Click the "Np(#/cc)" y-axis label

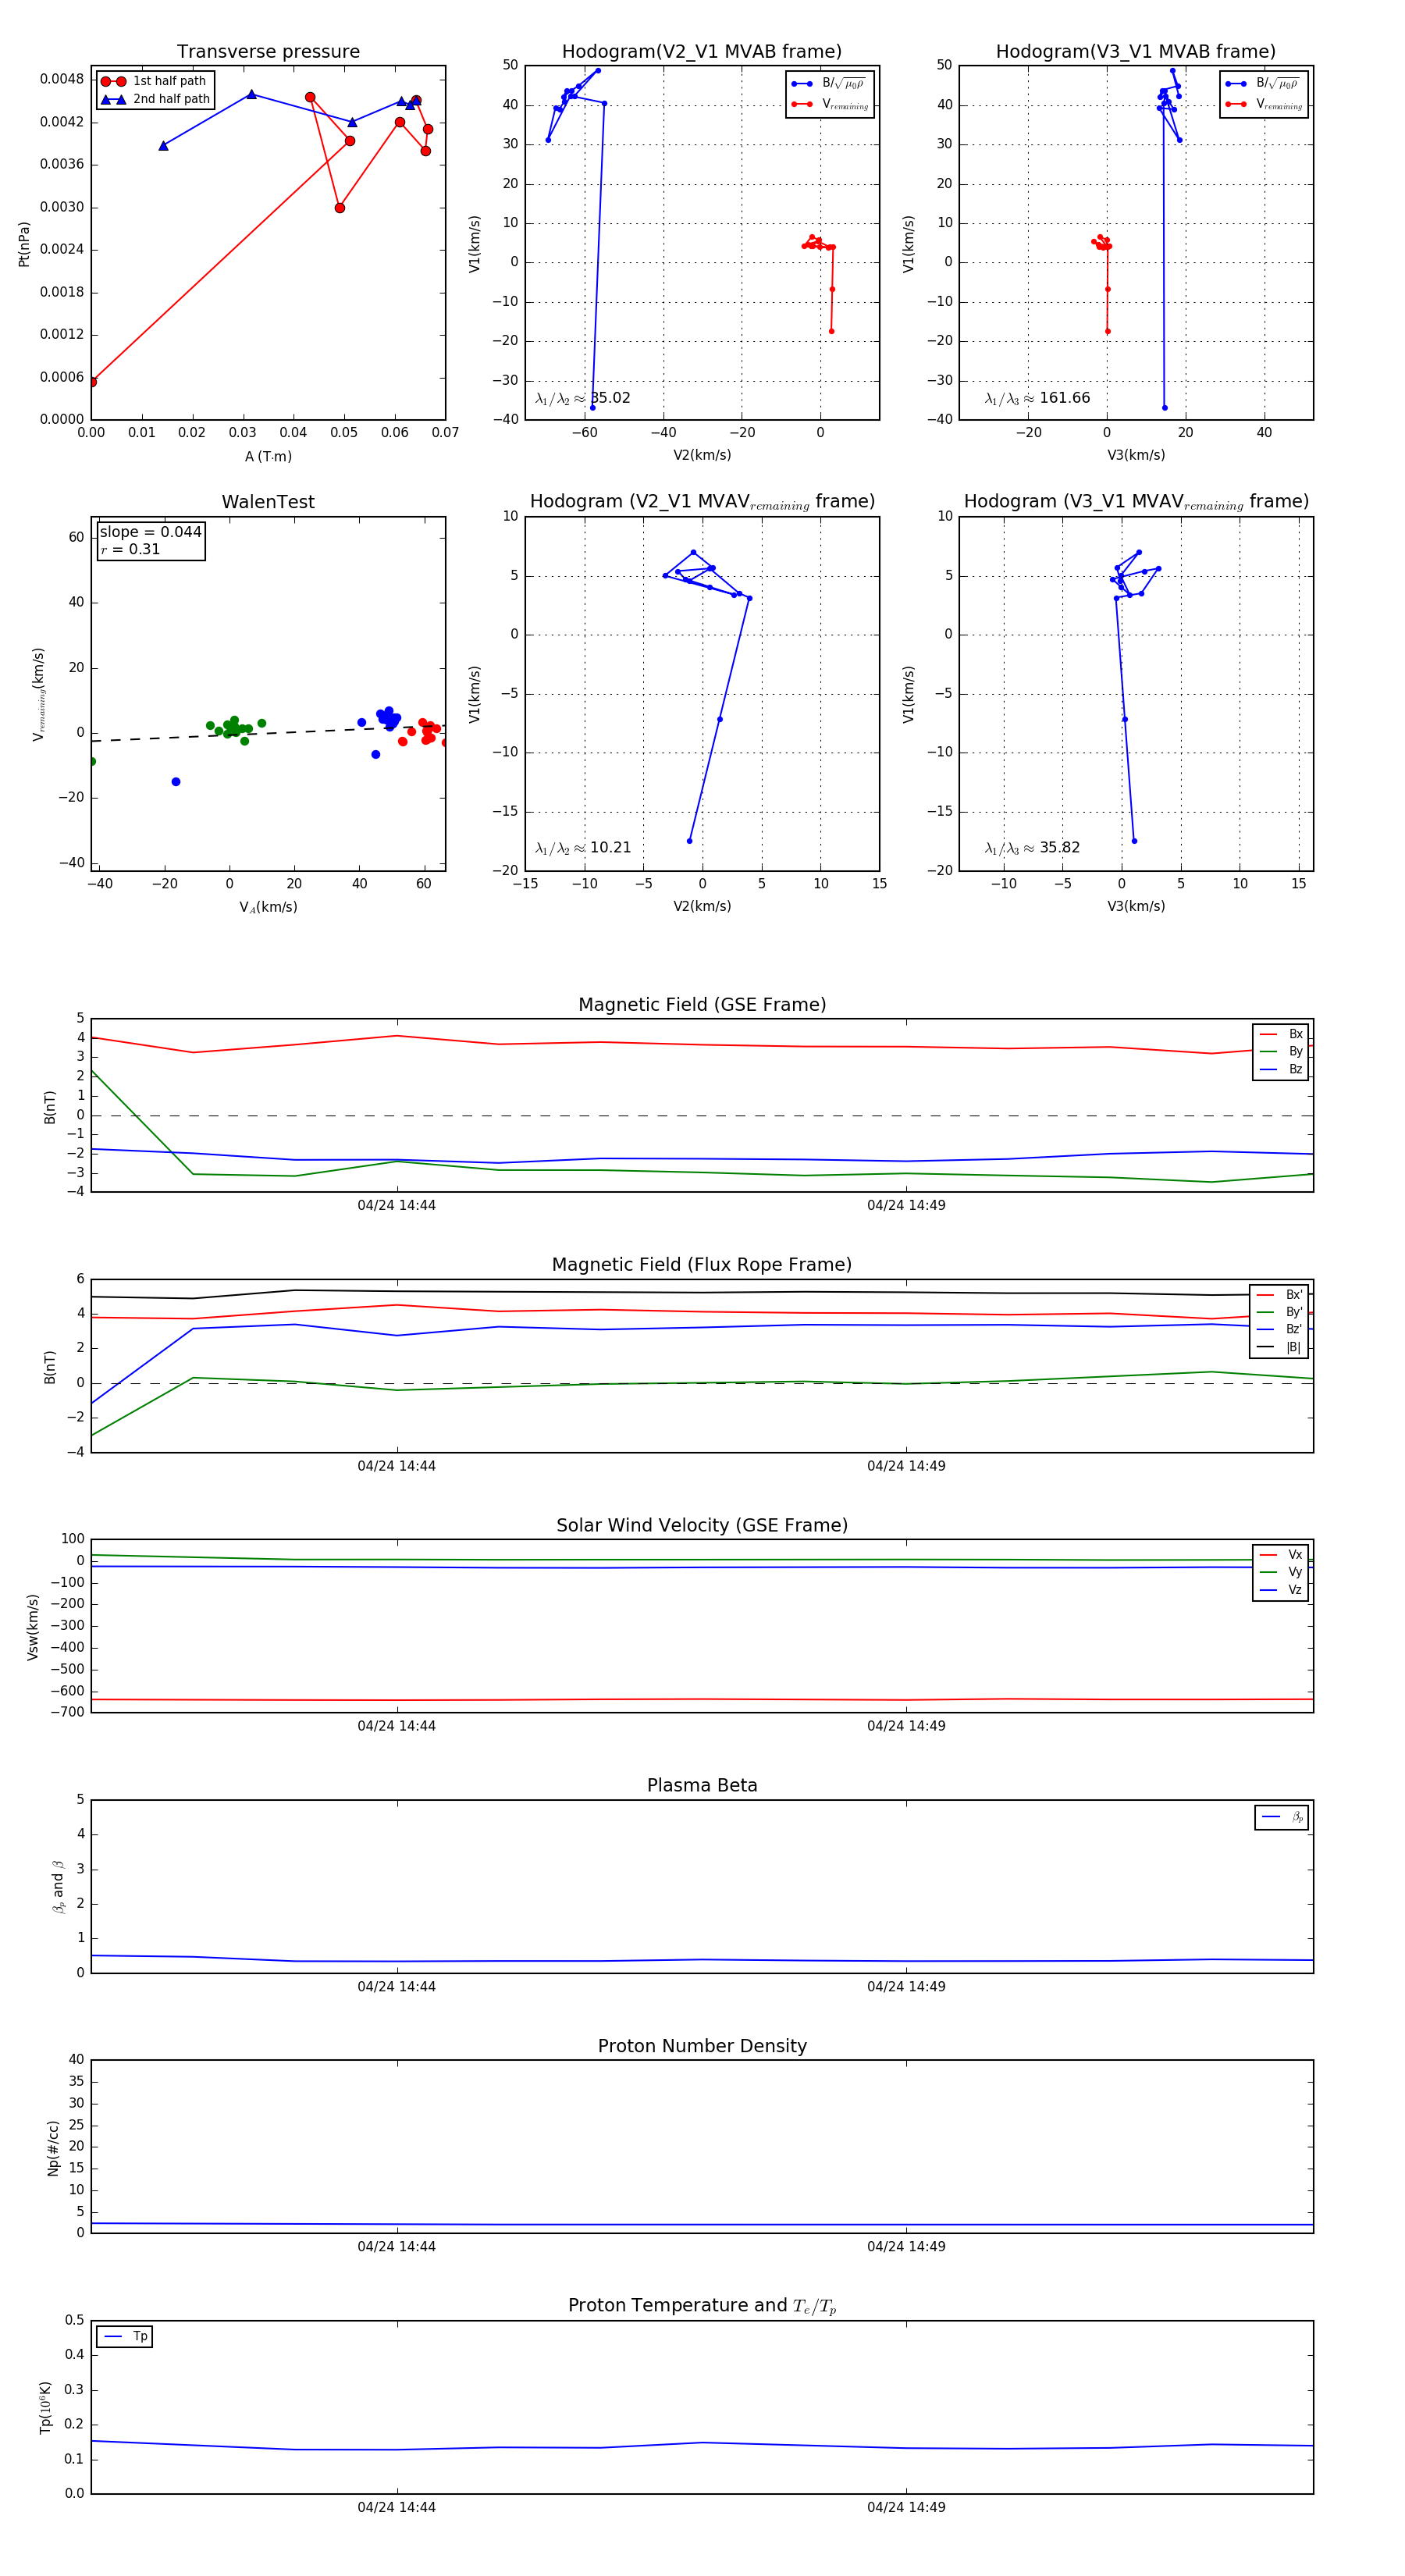click(x=53, y=2148)
